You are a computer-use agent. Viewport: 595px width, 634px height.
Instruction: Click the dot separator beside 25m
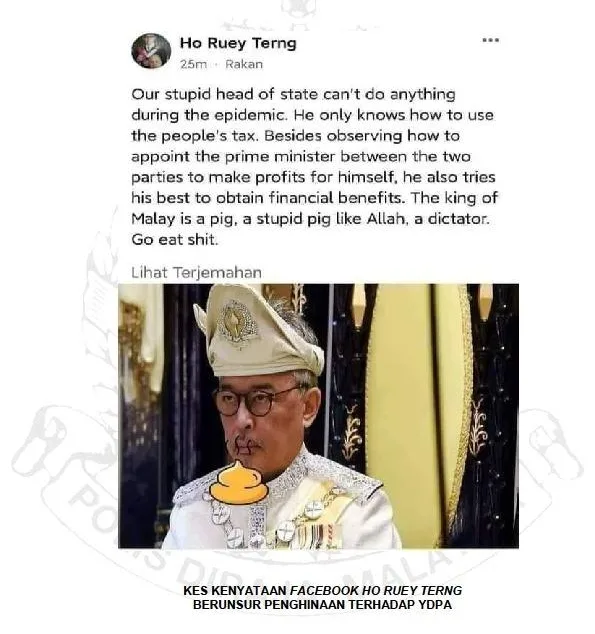[216, 65]
